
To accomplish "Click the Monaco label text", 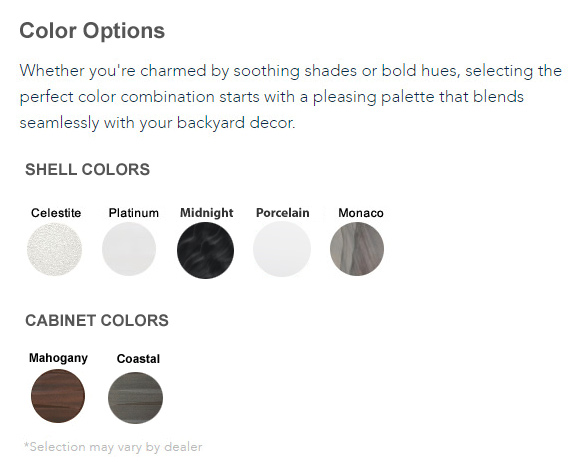I will click(x=361, y=213).
